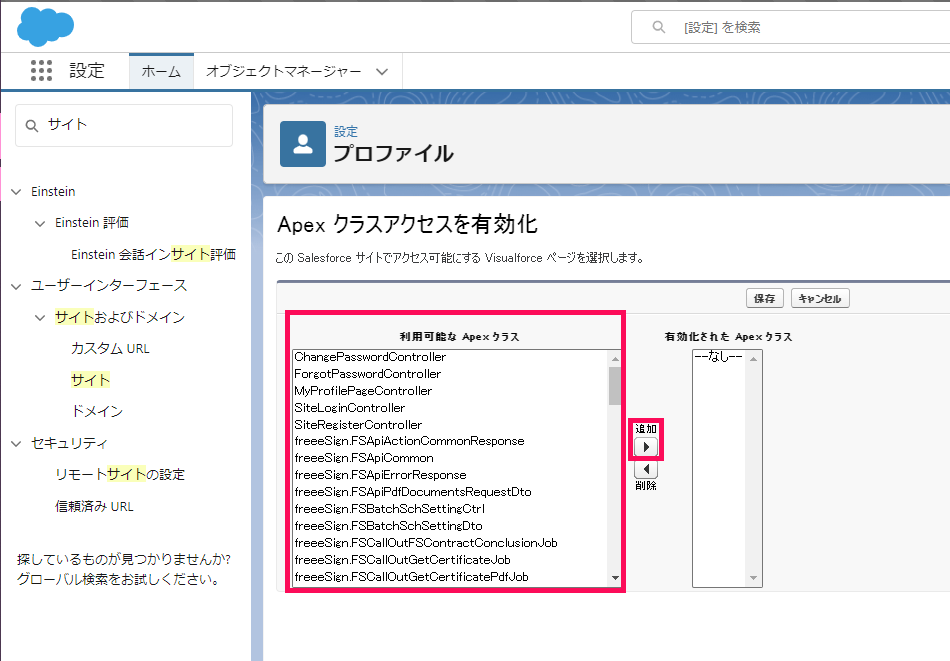Viewport: 950px width, 661px height.
Task: Click the ユーザーインターフェース label
Action: point(109,286)
